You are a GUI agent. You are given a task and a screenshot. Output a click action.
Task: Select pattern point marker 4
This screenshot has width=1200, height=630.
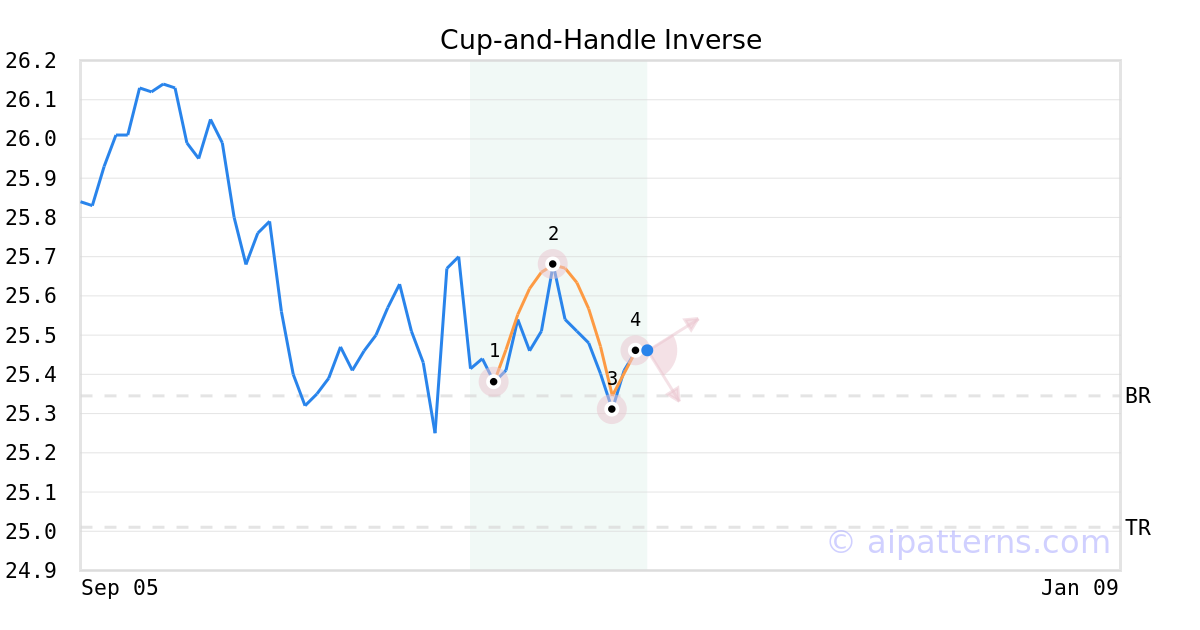[635, 350]
